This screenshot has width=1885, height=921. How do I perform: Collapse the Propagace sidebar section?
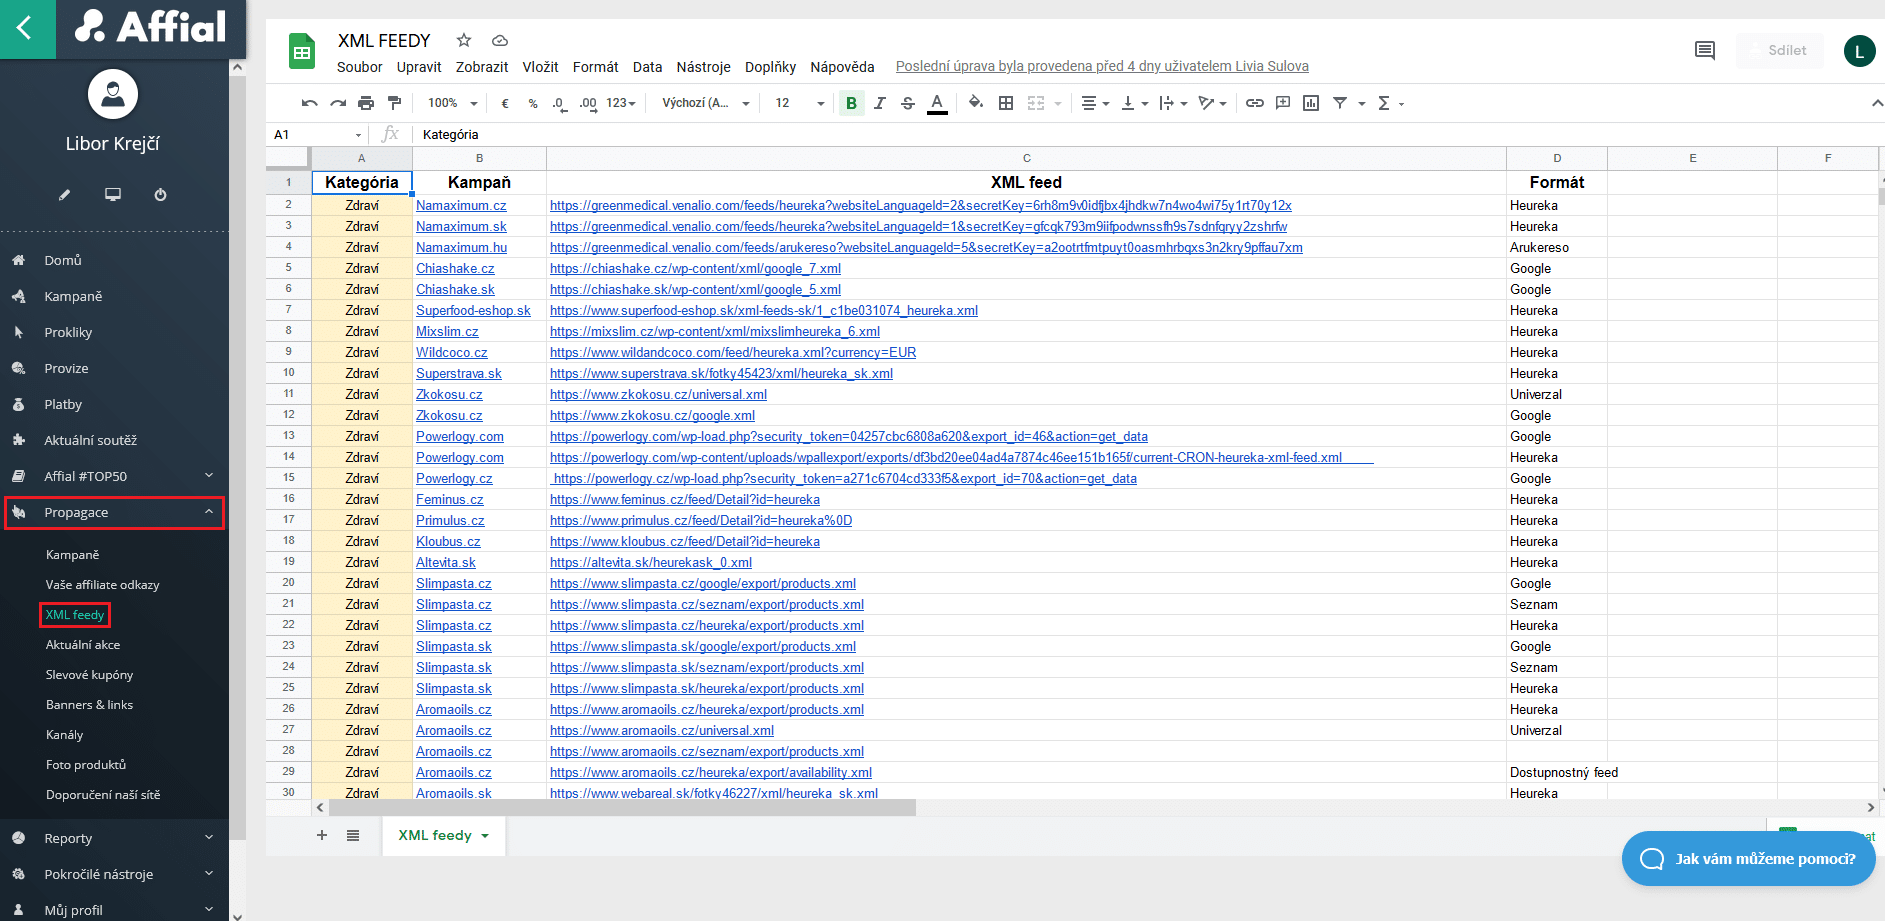click(x=114, y=512)
